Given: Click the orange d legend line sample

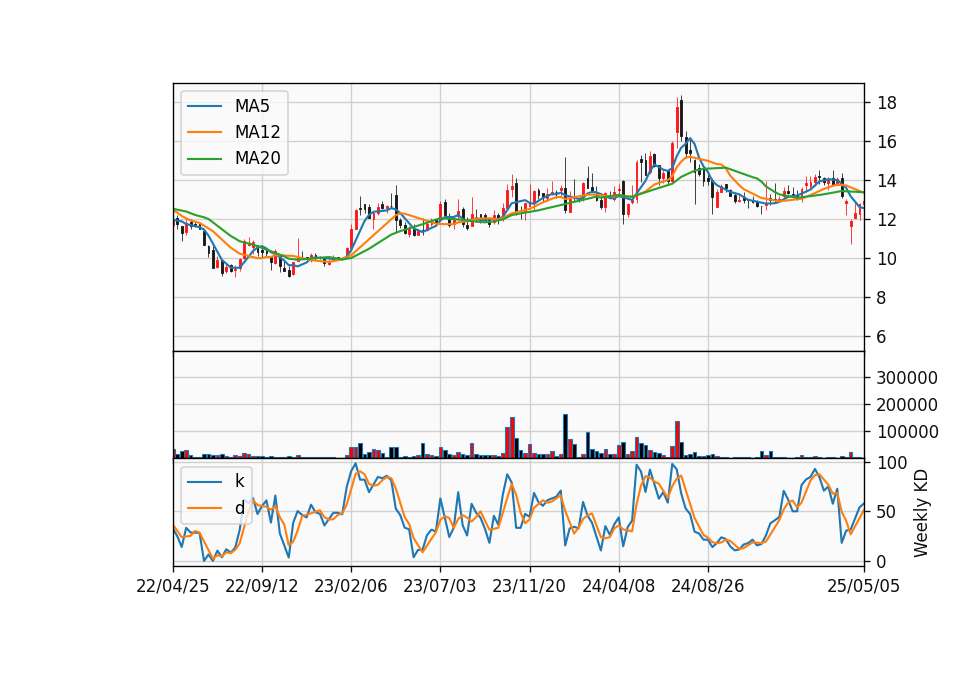Looking at the screenshot, I should coord(204,508).
